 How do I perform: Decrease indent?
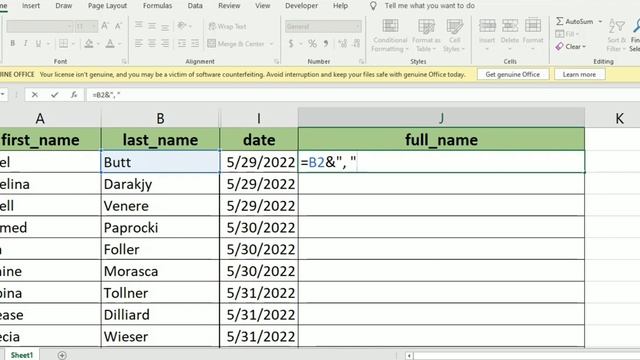(x=182, y=43)
